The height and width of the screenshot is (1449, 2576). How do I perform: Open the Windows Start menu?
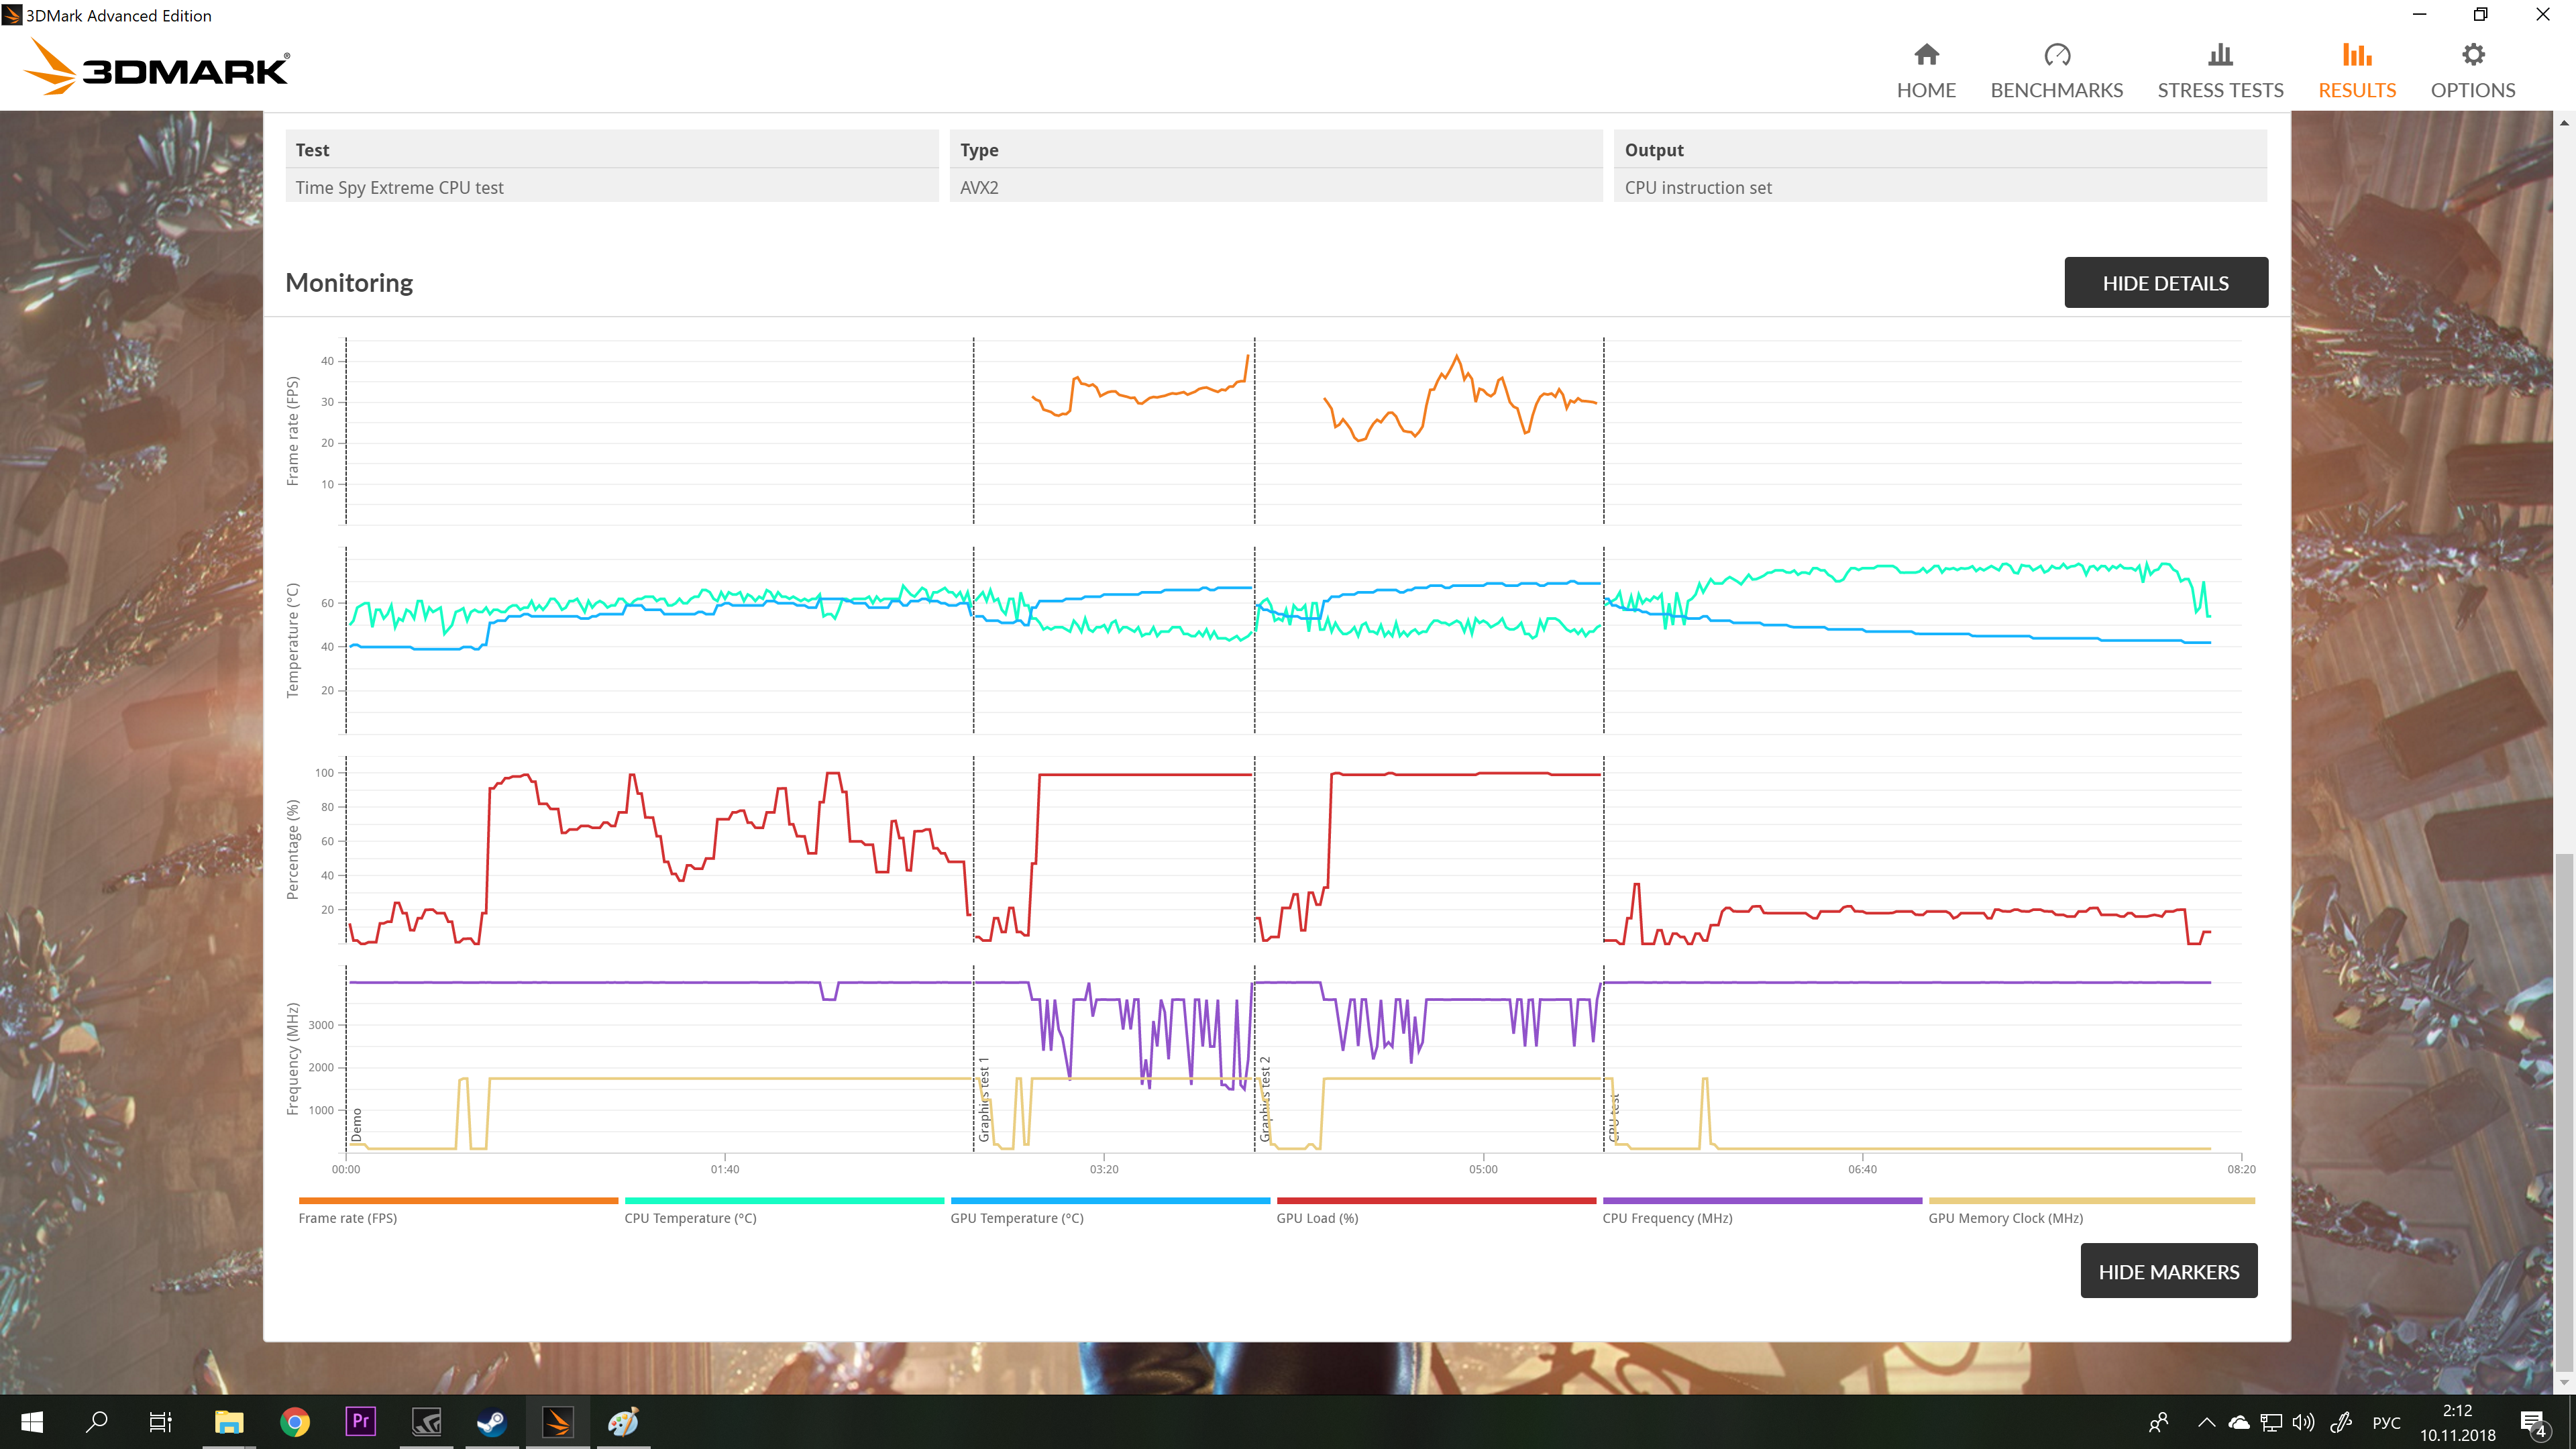pyautogui.click(x=32, y=1421)
